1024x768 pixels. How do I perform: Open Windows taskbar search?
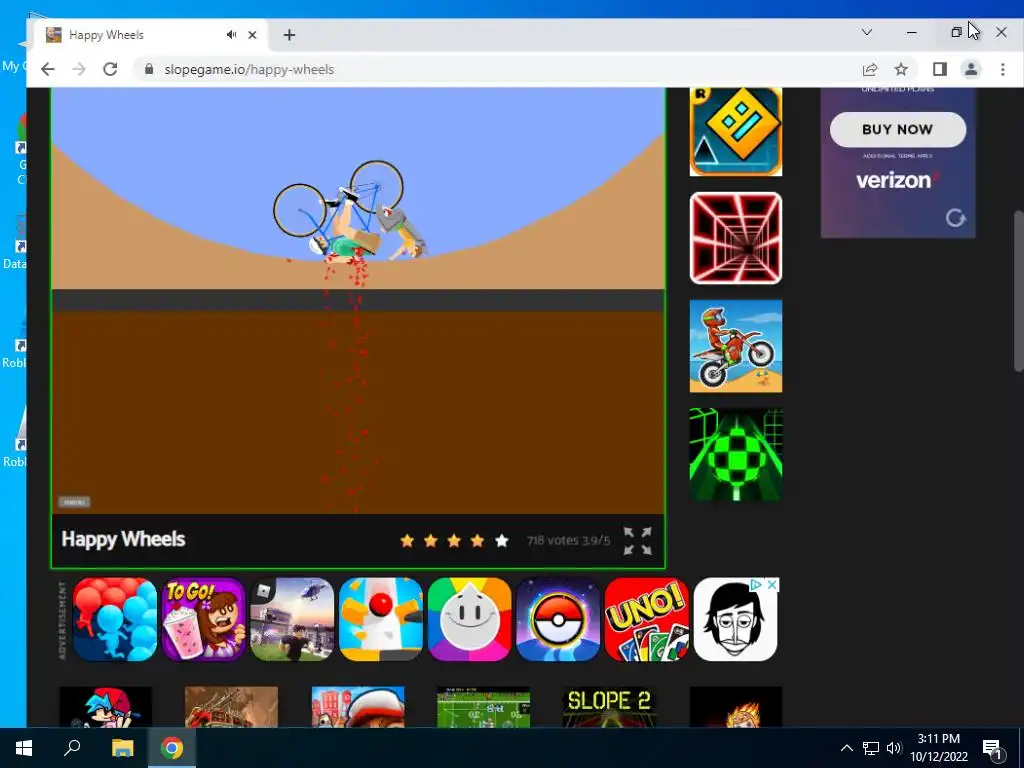pyautogui.click(x=72, y=748)
